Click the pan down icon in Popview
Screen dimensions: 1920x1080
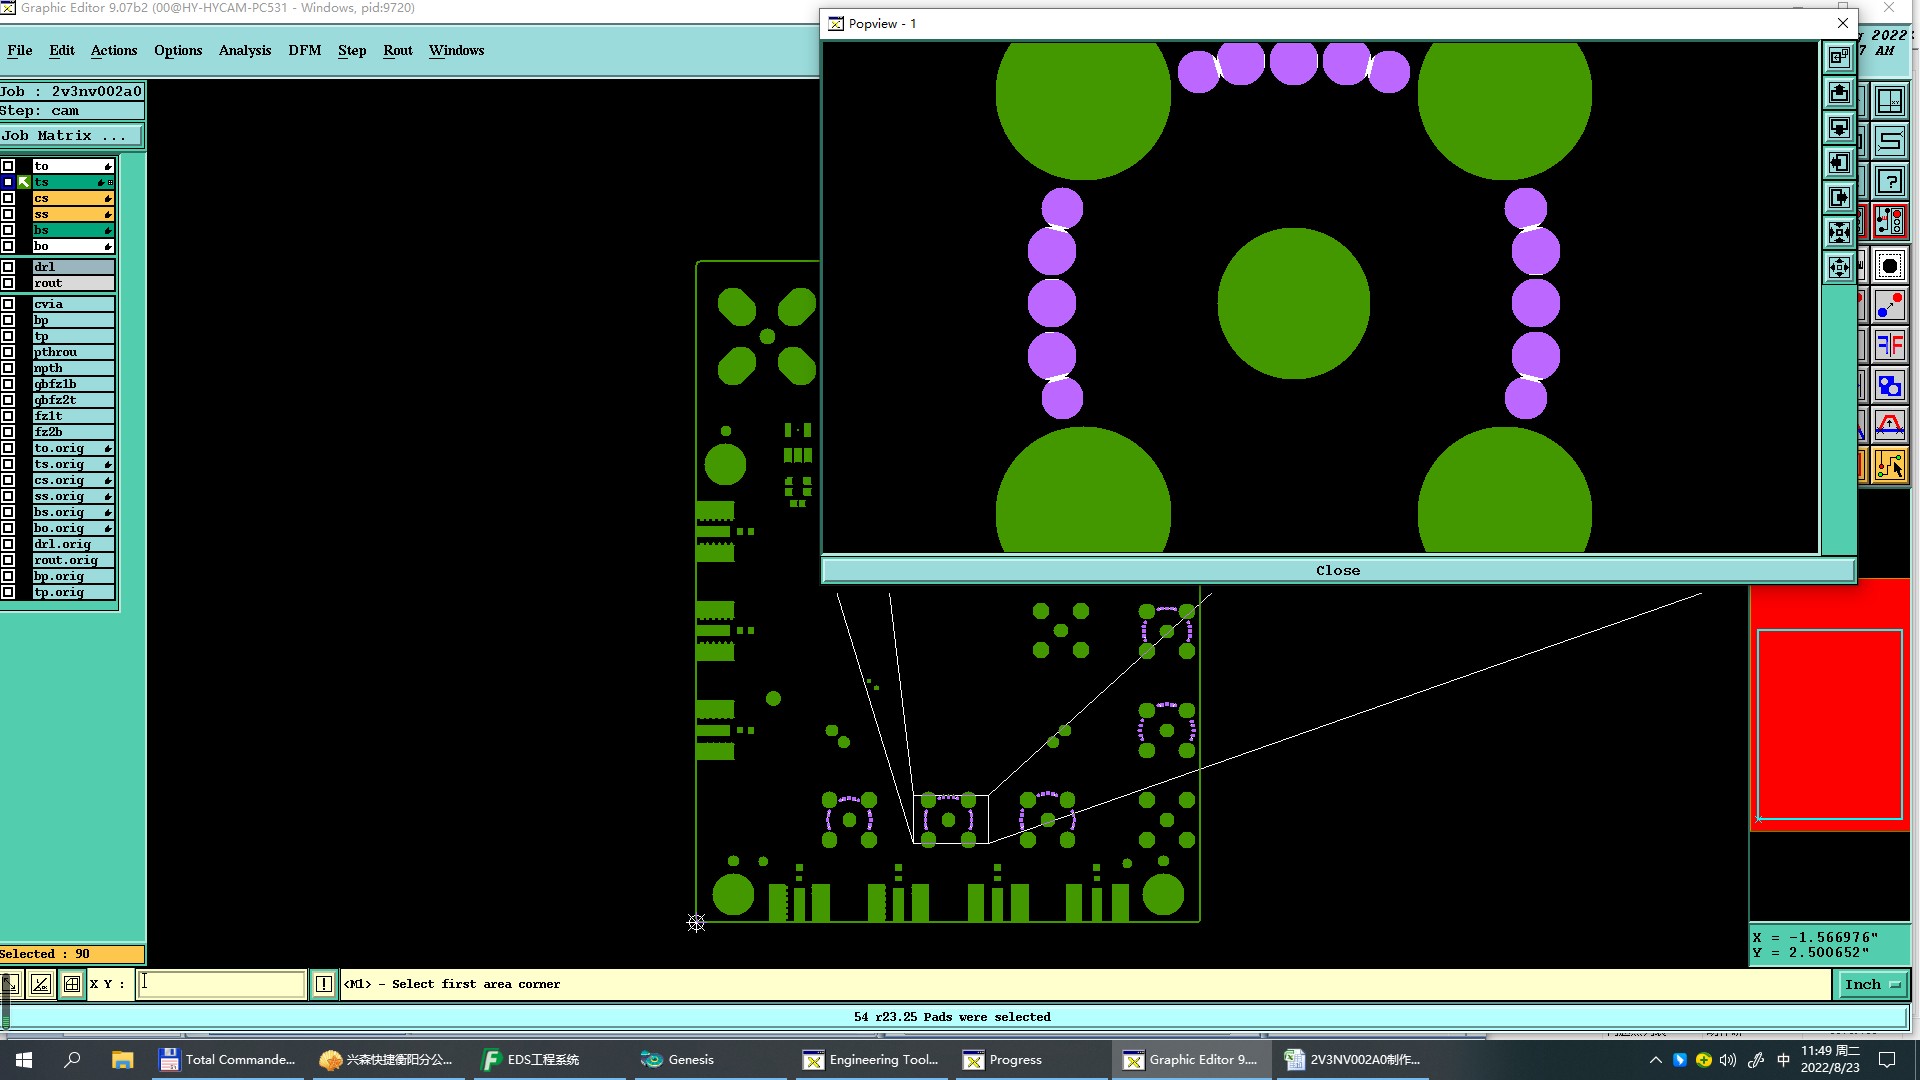pyautogui.click(x=1839, y=128)
